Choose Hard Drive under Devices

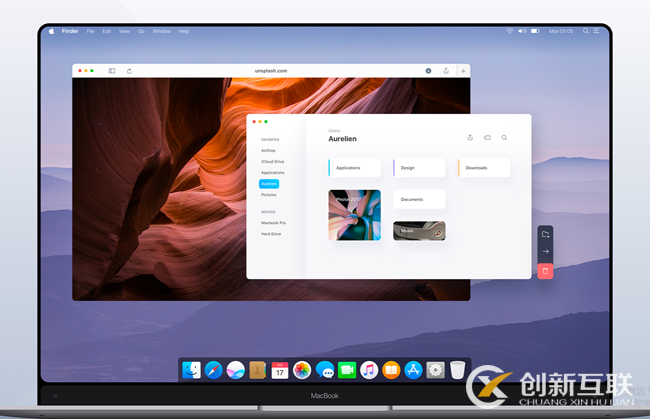pyautogui.click(x=271, y=233)
